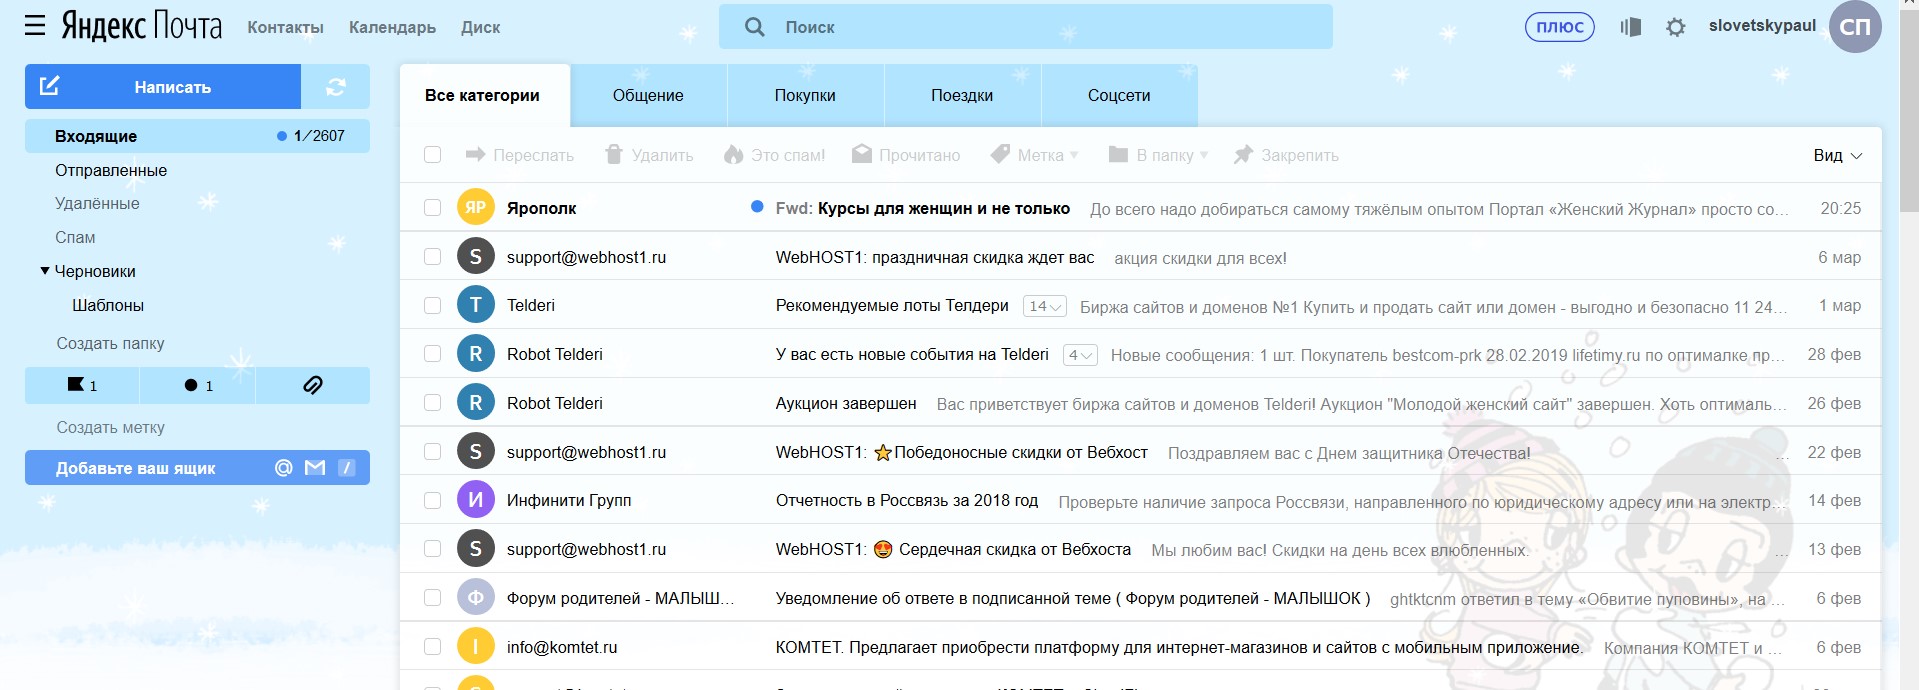Viewport: 1919px width, 690px height.
Task: Open the Вид view dropdown
Action: (1838, 155)
